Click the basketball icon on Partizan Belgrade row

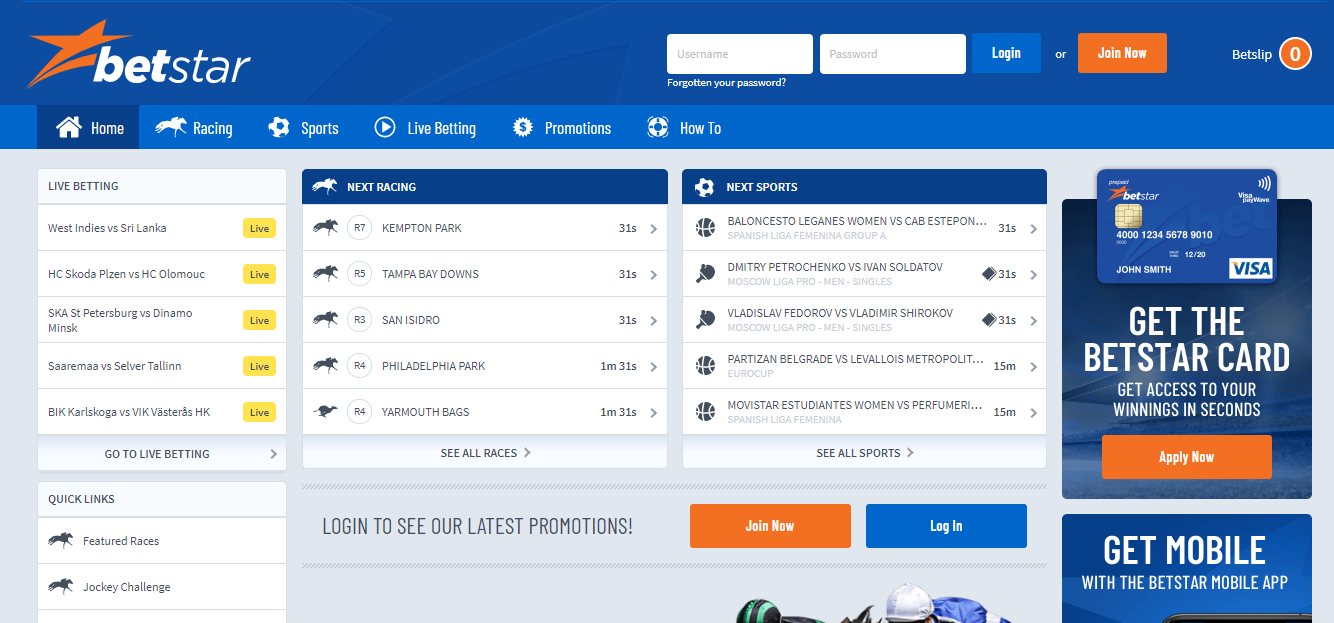click(x=705, y=366)
